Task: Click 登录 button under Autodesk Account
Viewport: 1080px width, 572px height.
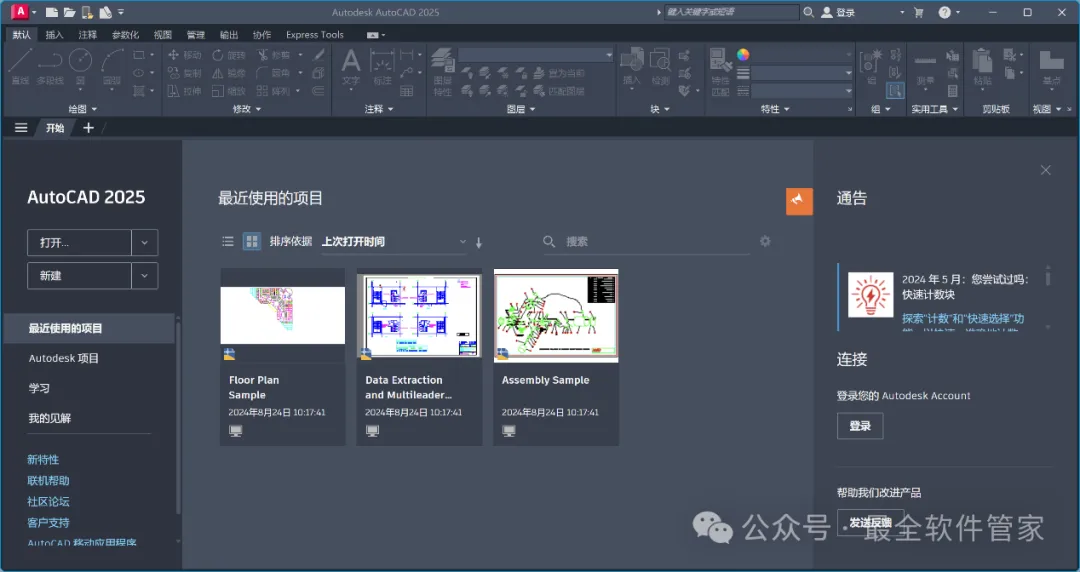Action: point(860,426)
